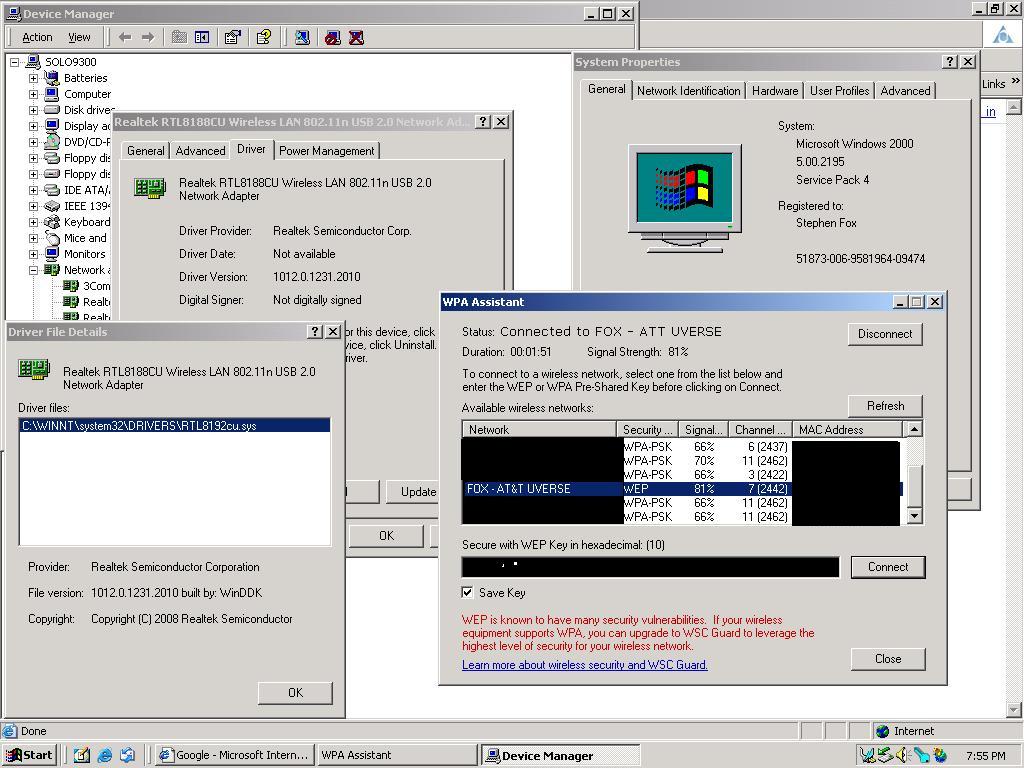Click OK in Driver File Details dialog
The width and height of the screenshot is (1024, 768).
coord(295,692)
